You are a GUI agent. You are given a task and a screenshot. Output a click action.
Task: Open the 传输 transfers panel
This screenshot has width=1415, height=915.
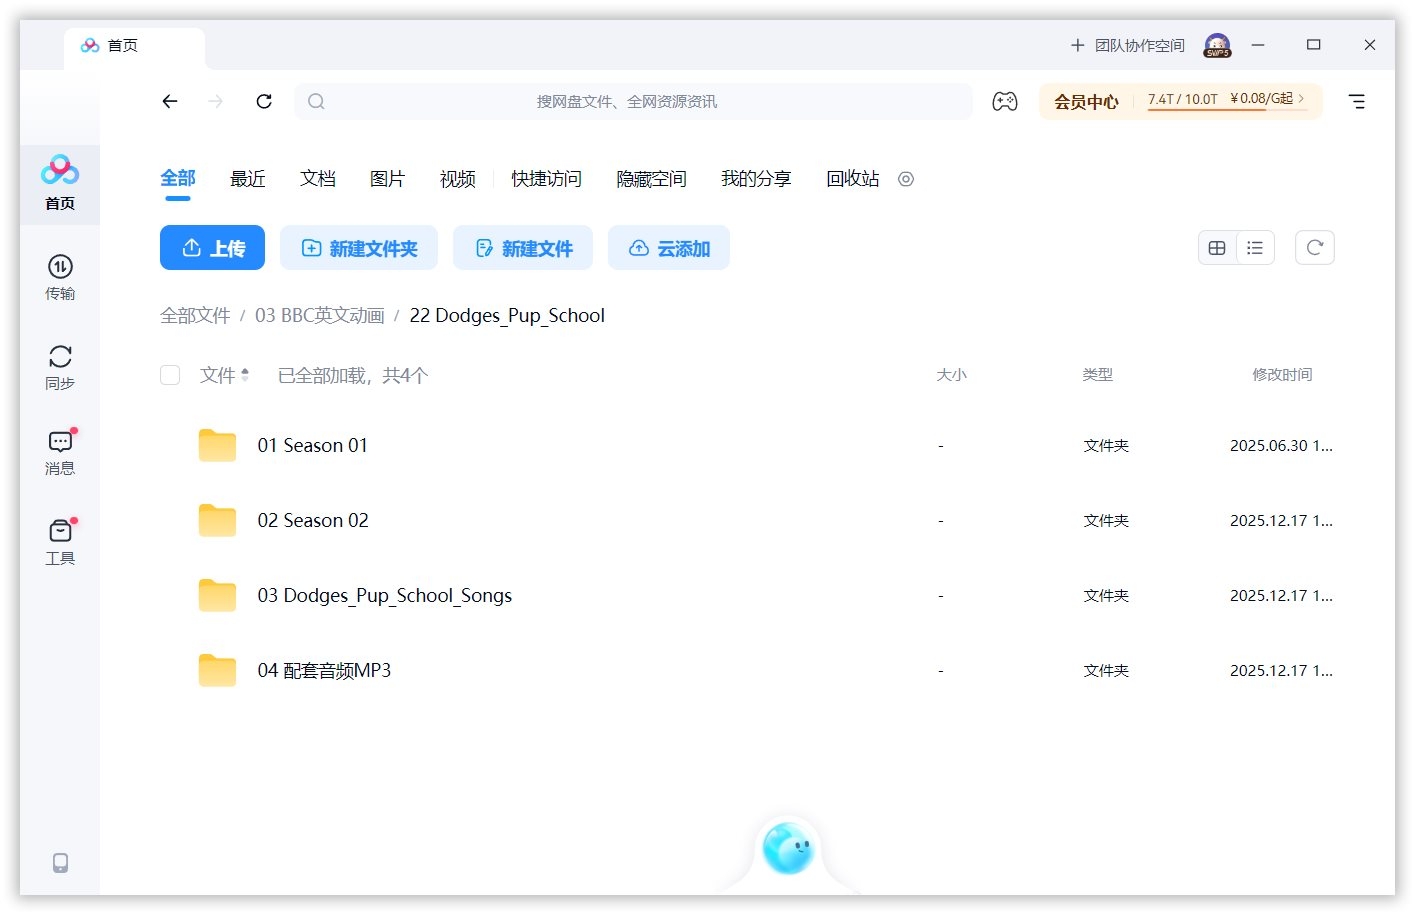coord(60,278)
